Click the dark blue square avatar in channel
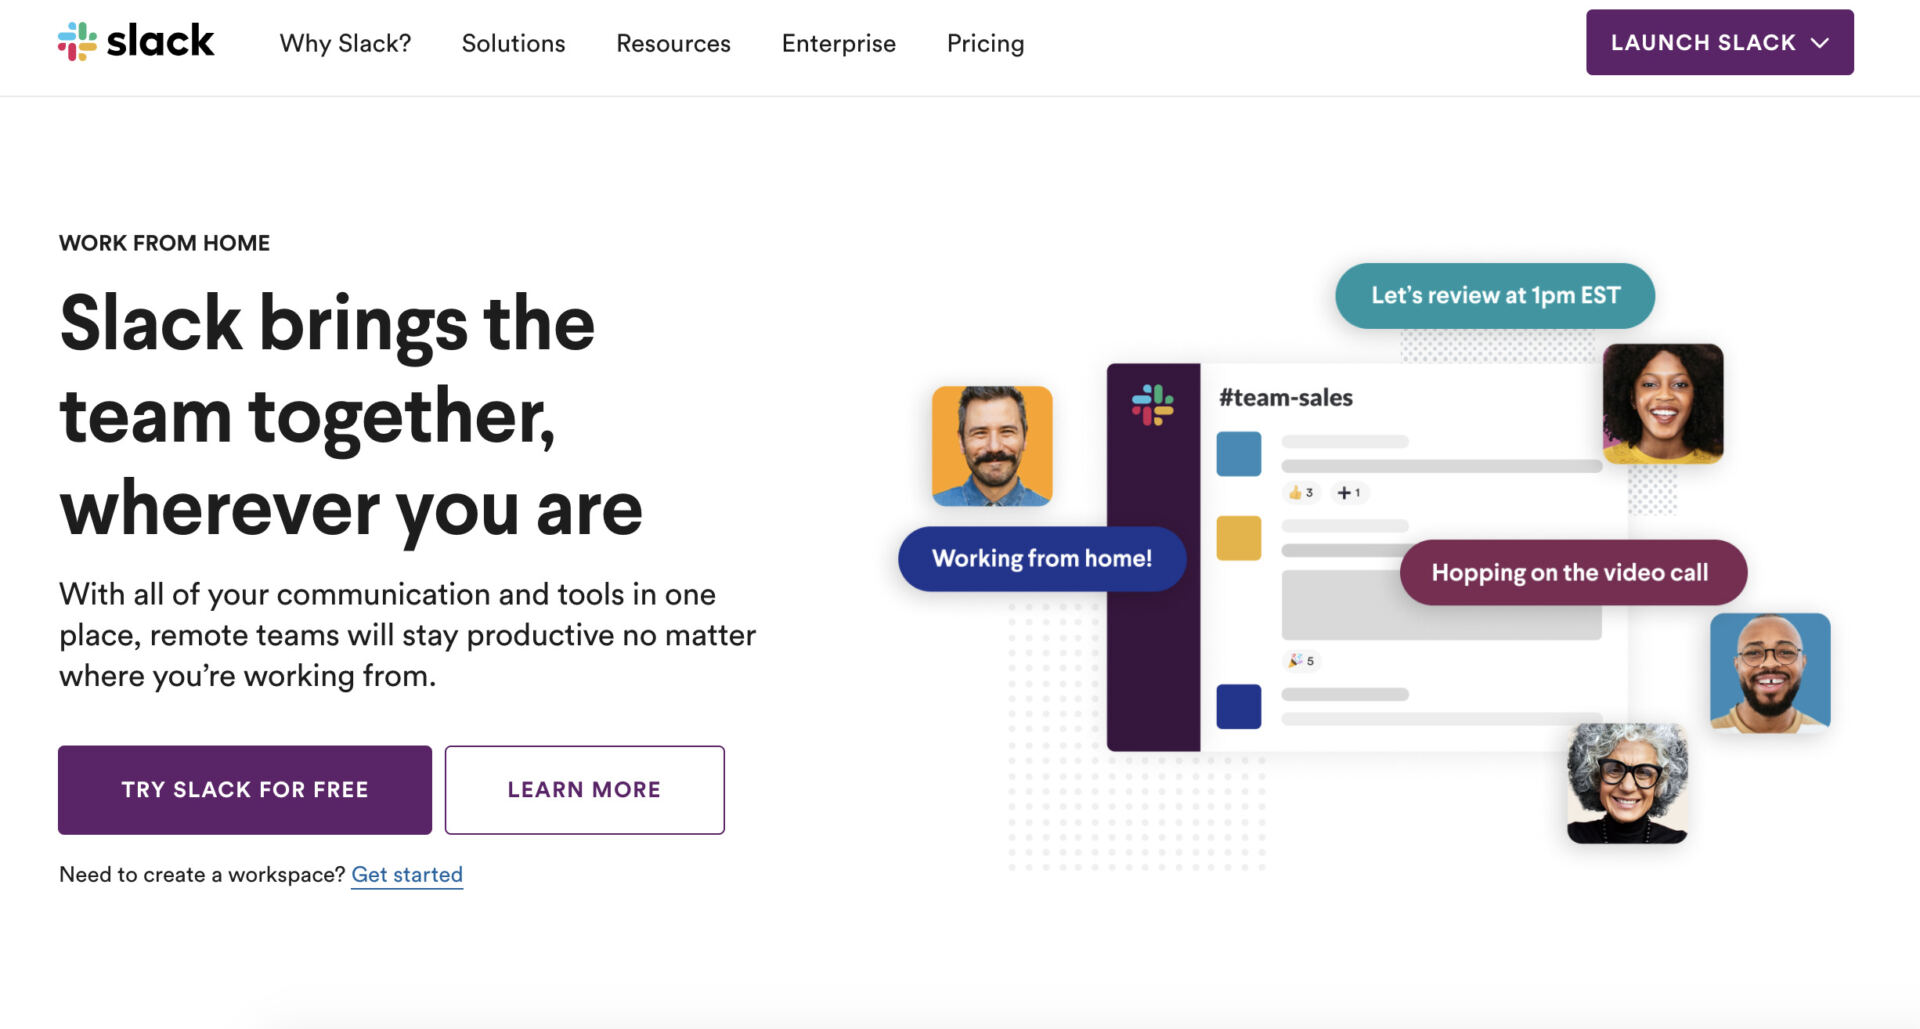 (x=1238, y=706)
